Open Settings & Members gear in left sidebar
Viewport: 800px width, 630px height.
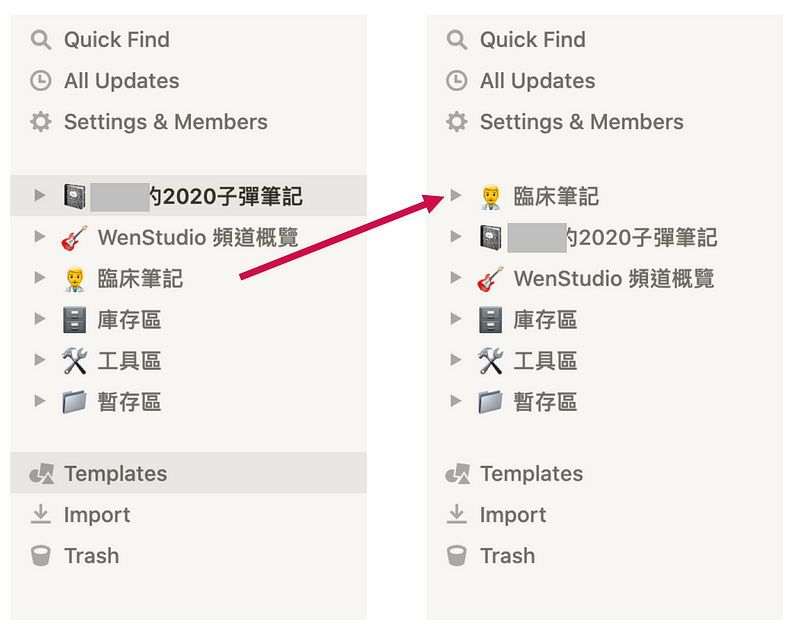pyautogui.click(x=40, y=122)
